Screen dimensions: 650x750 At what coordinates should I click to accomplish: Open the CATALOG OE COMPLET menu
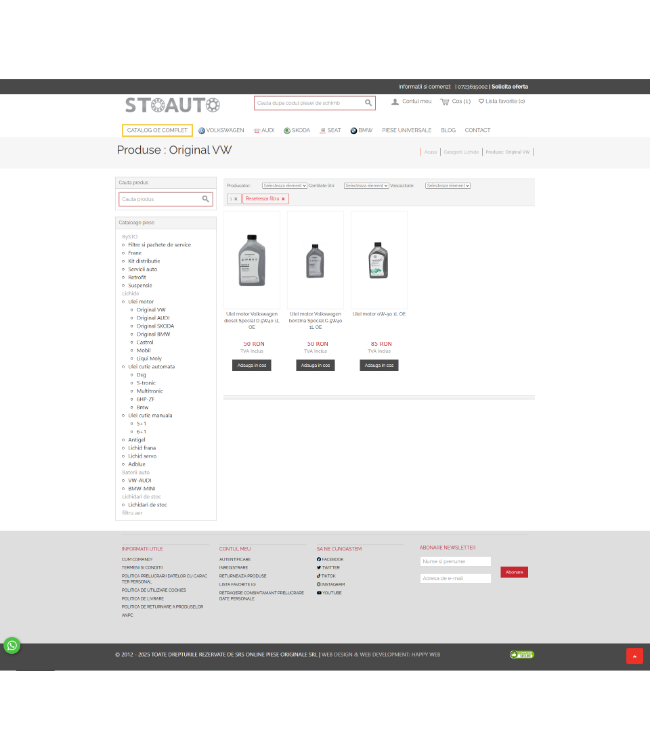click(157, 131)
